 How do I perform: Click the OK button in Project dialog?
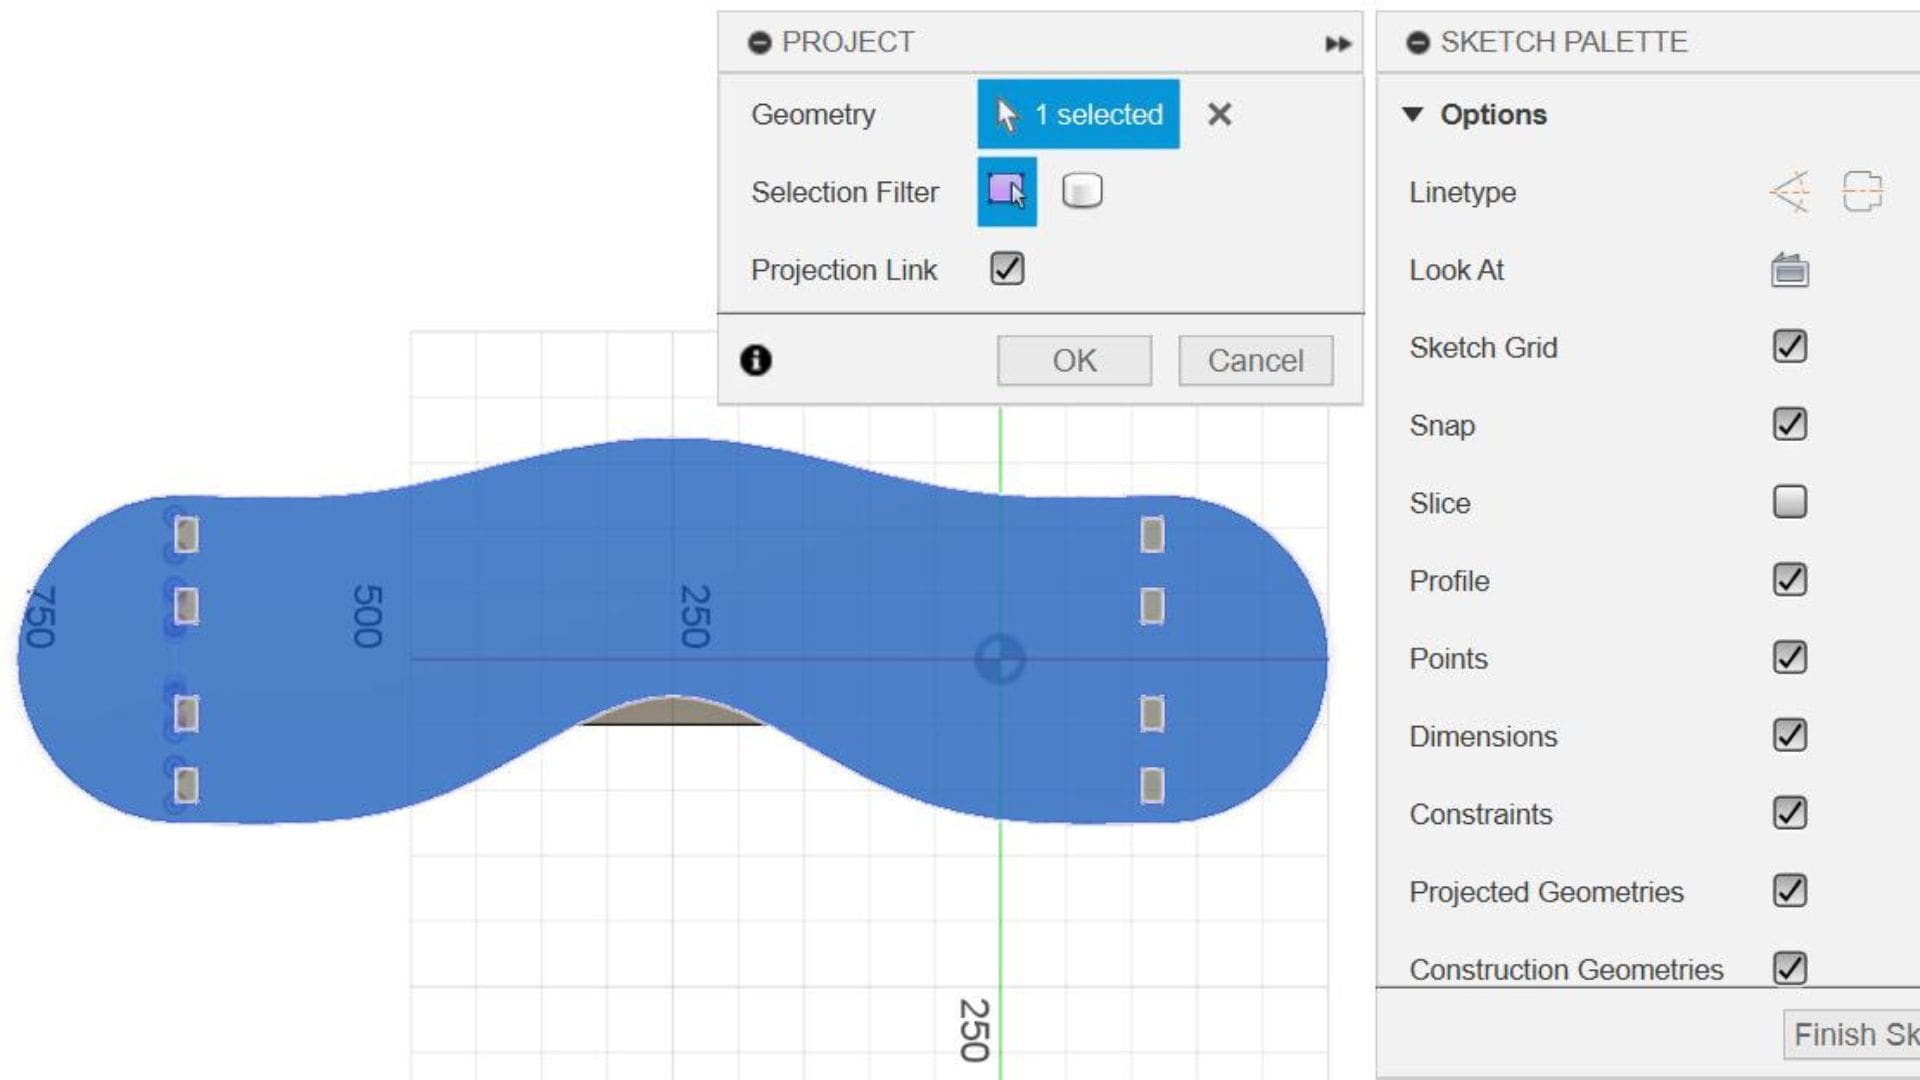pos(1074,360)
